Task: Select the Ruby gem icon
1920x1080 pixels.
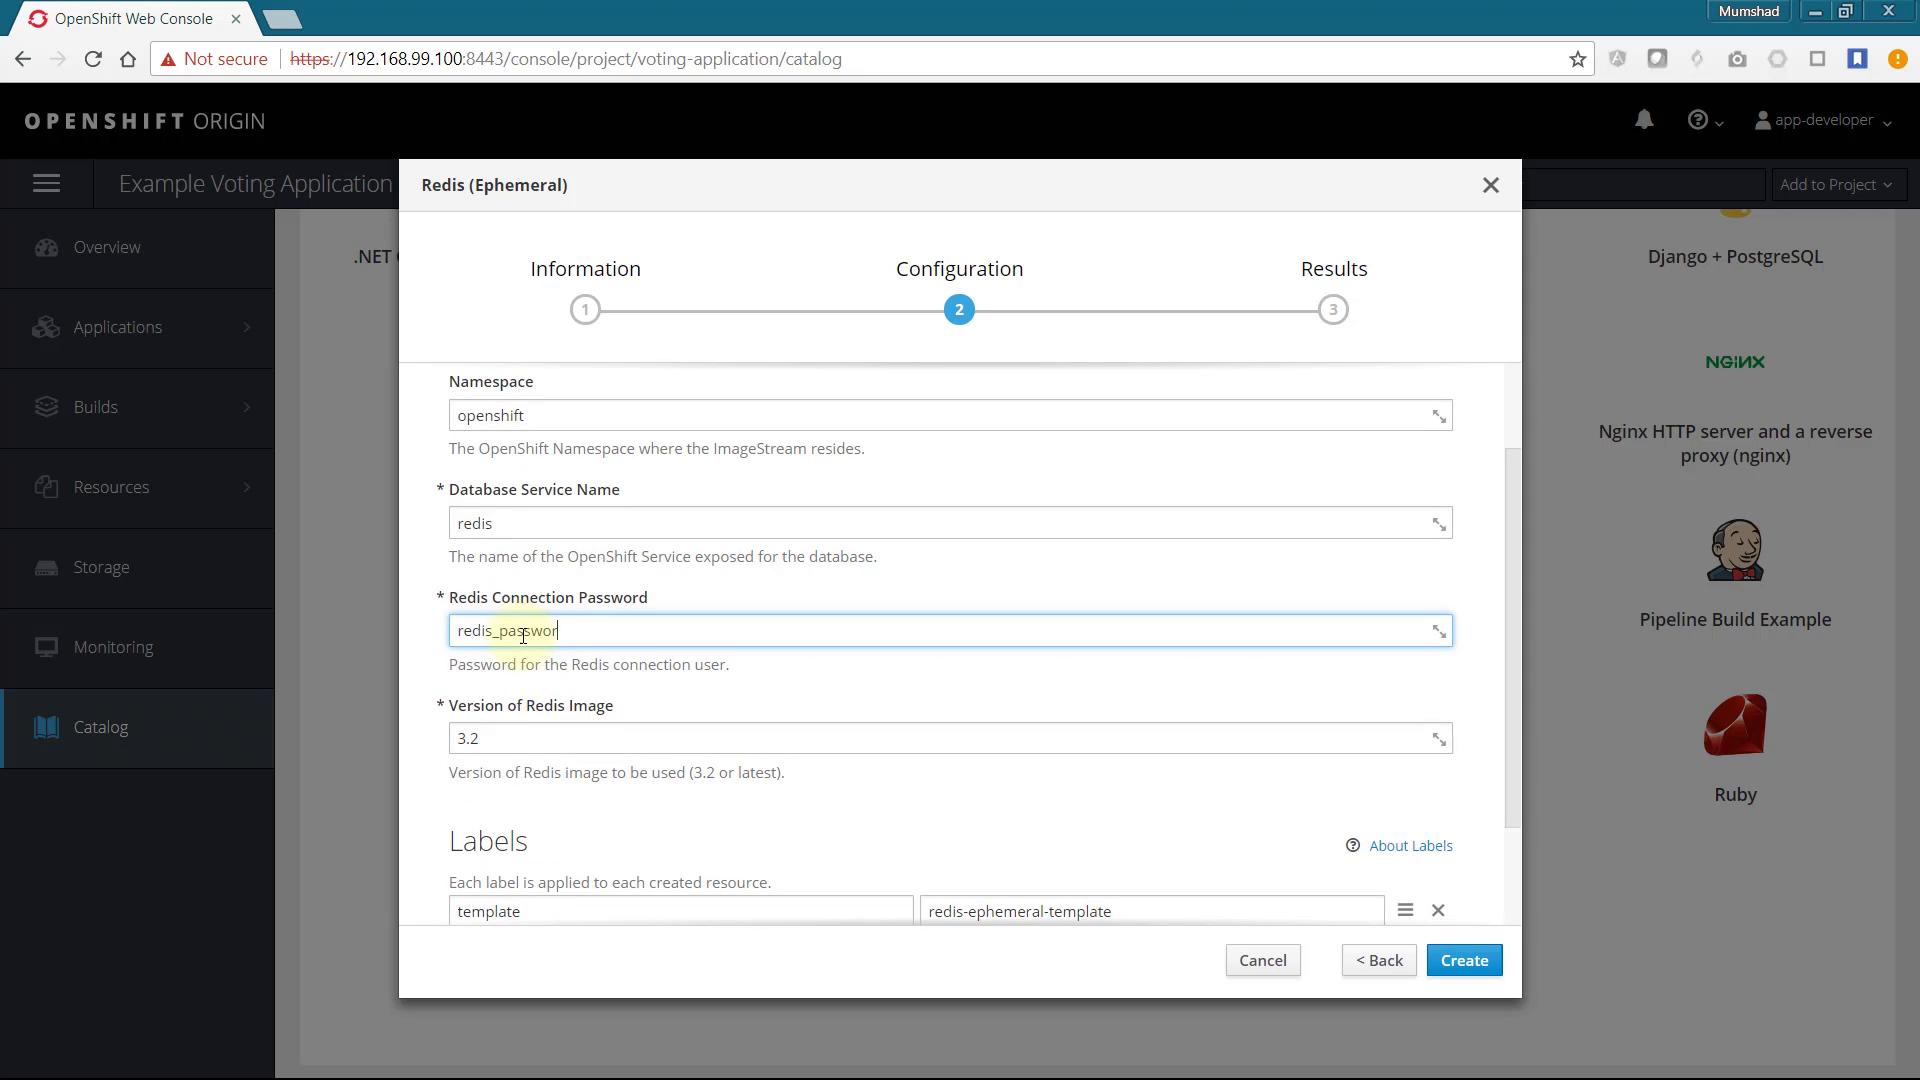Action: point(1735,725)
